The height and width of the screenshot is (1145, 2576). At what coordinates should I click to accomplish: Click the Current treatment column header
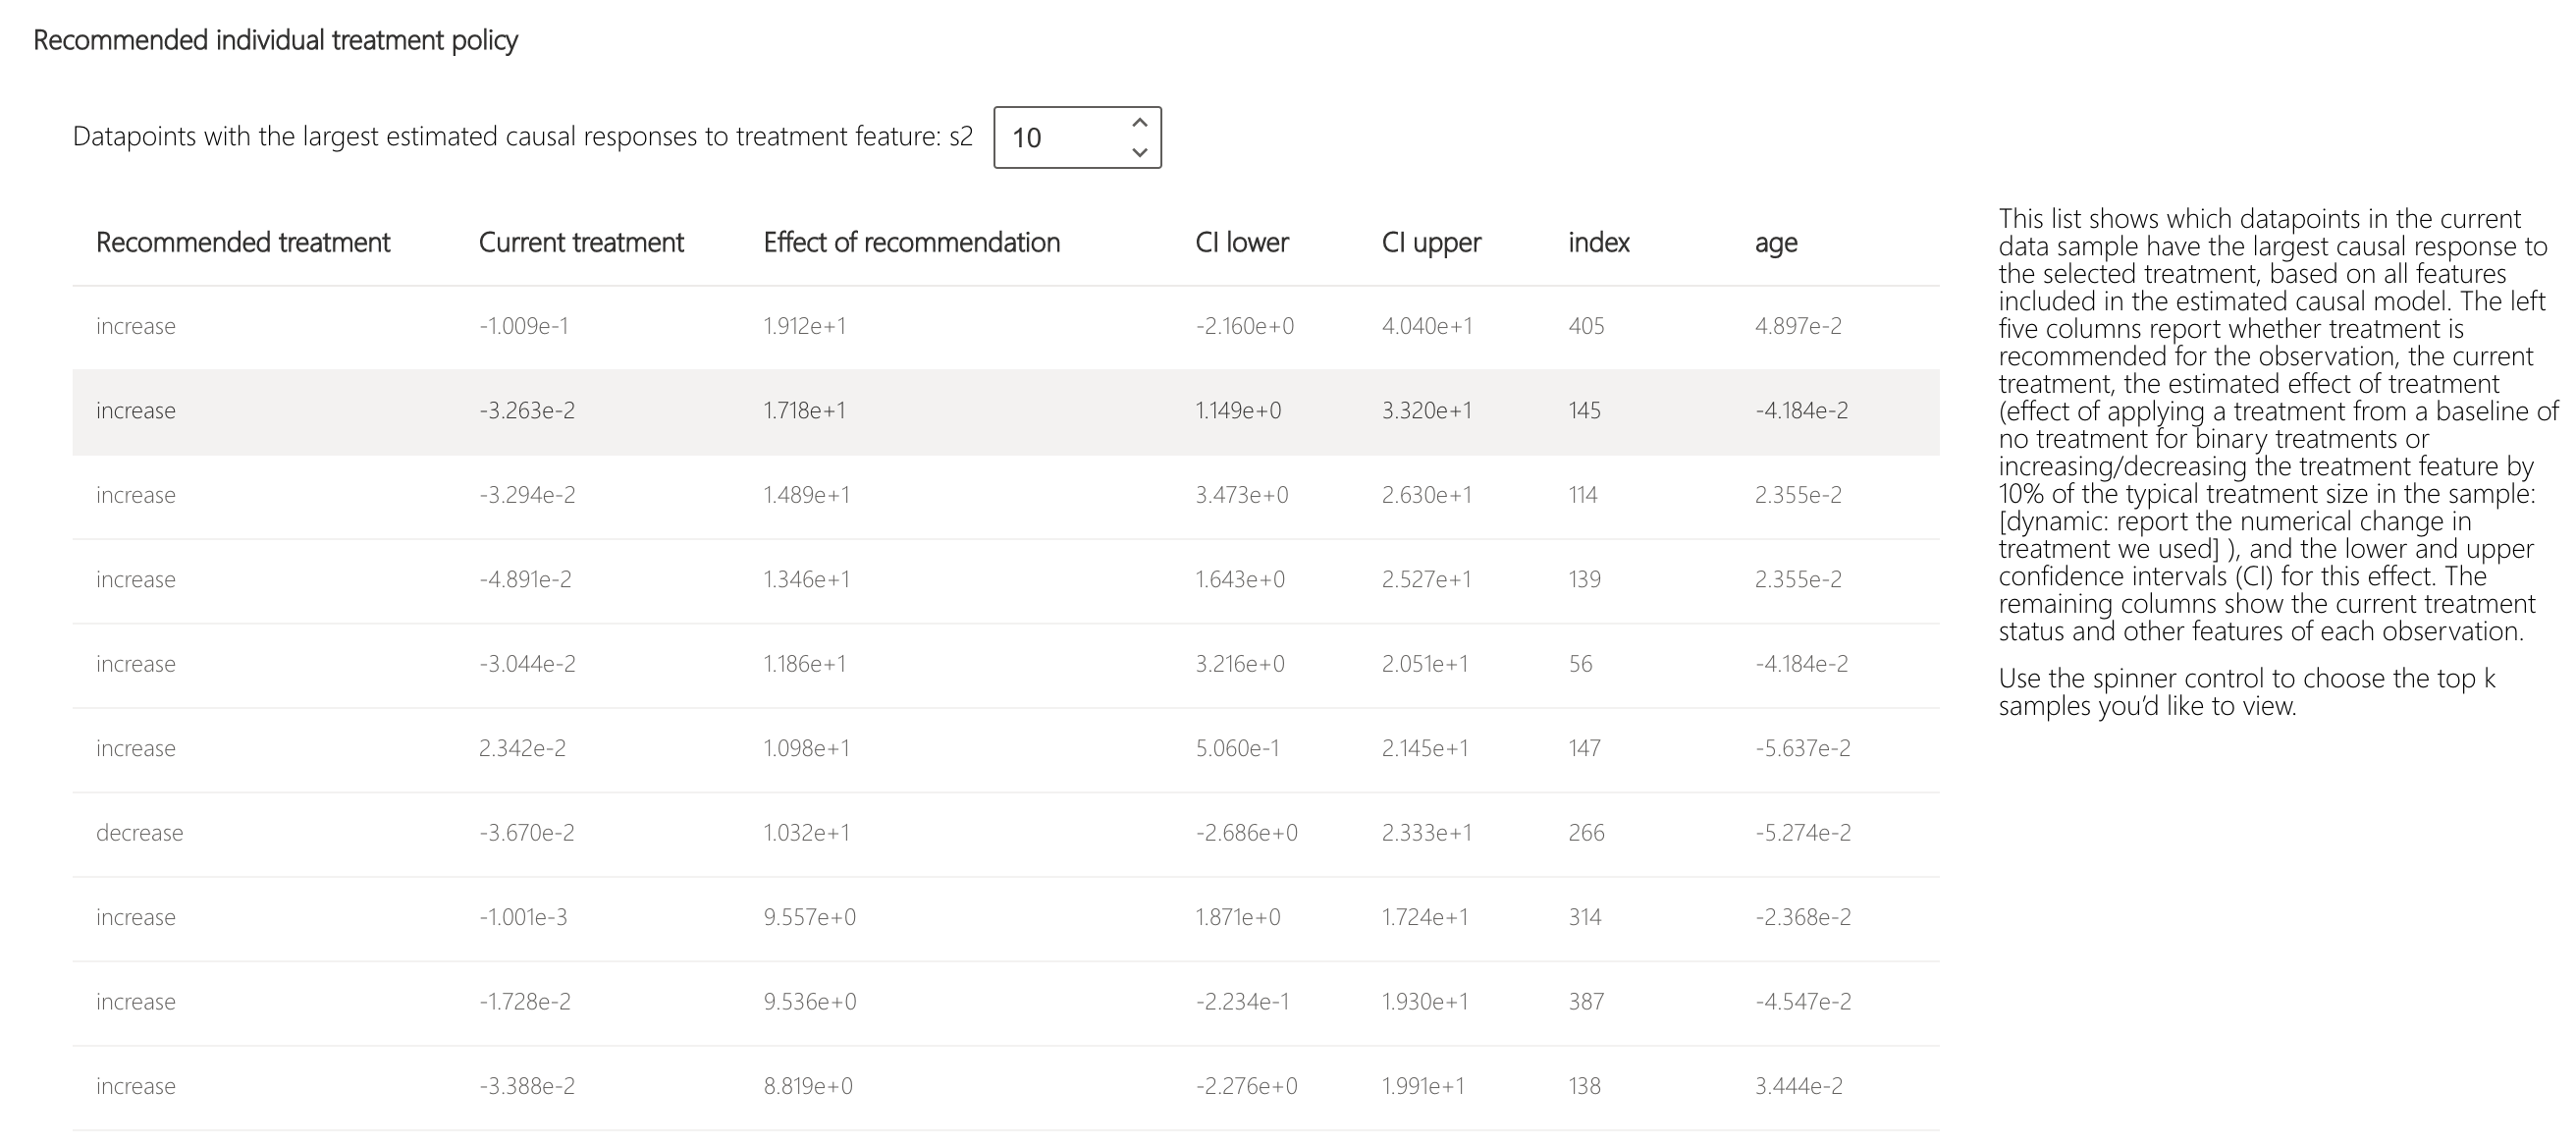tap(581, 243)
